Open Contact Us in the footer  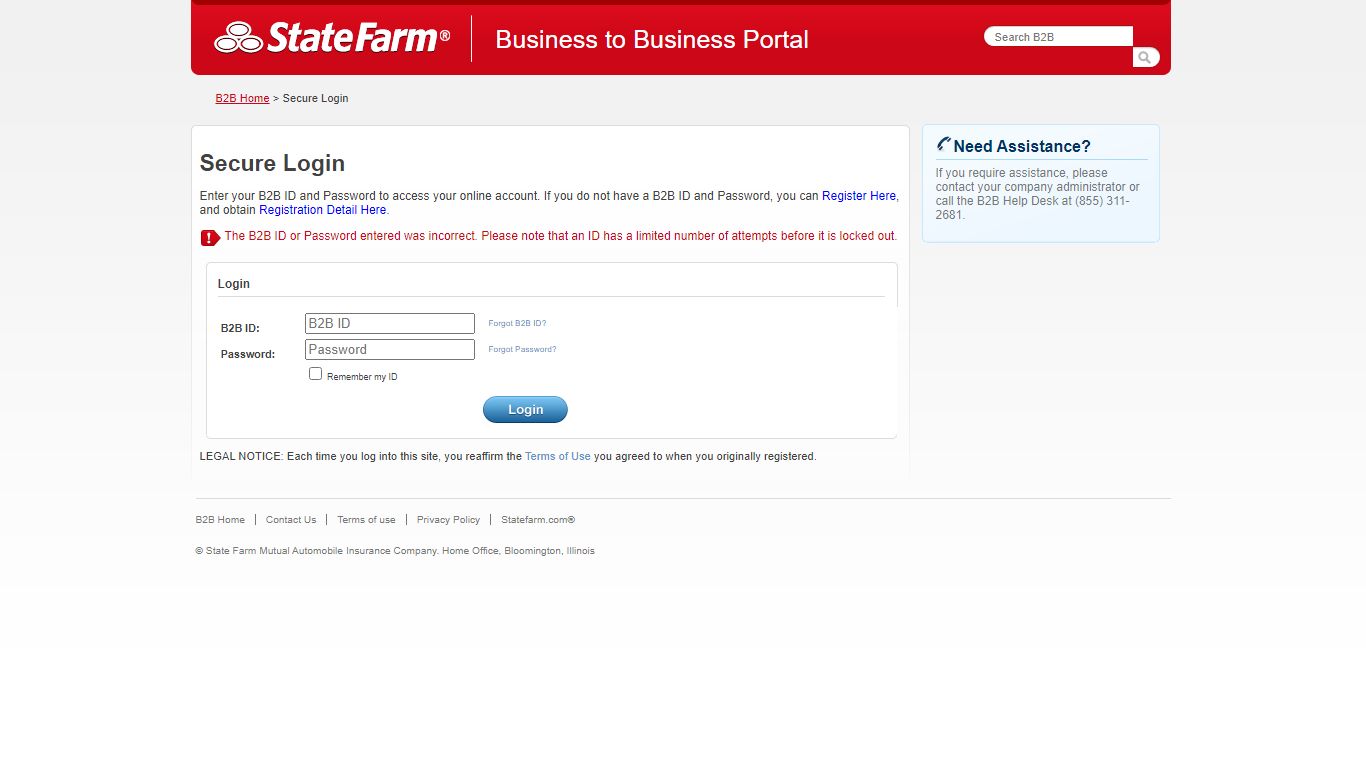[291, 520]
